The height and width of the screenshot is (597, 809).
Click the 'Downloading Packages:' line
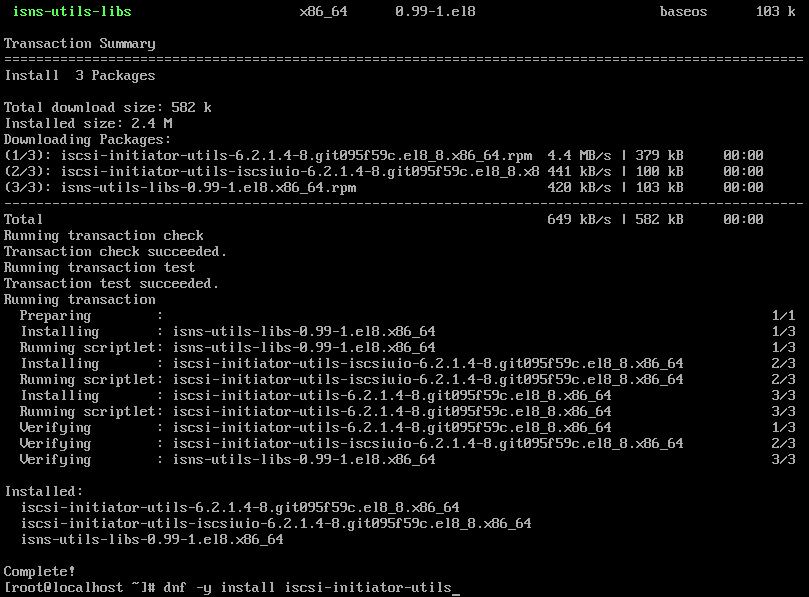[87, 139]
